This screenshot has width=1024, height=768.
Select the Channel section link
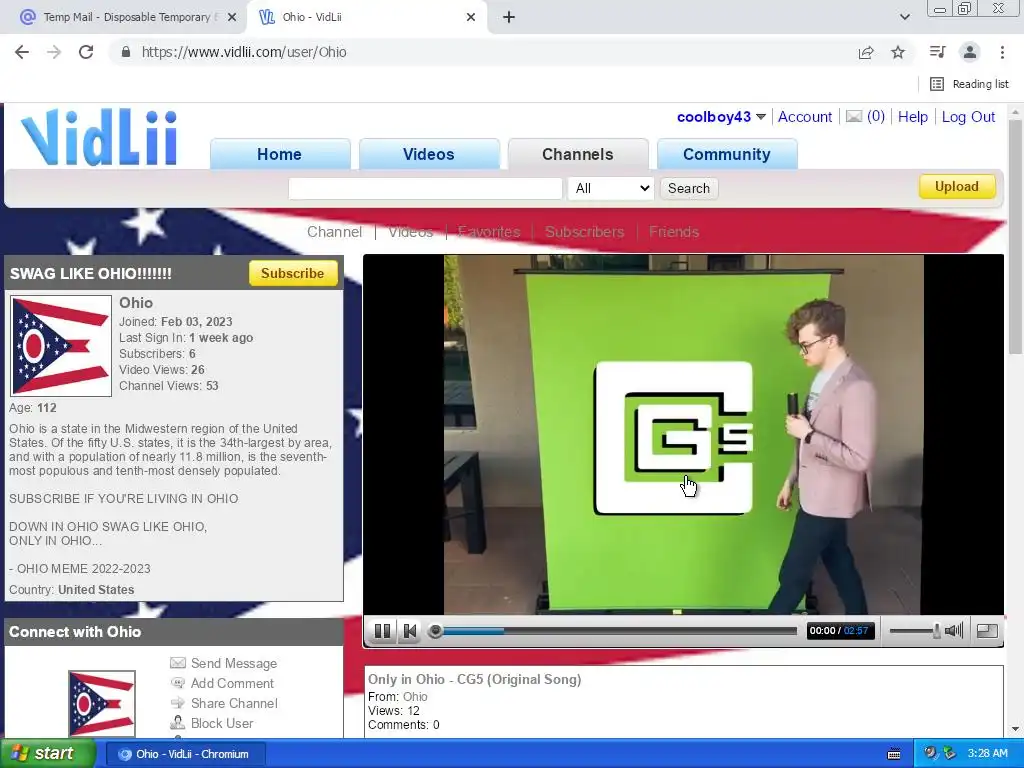tap(334, 232)
